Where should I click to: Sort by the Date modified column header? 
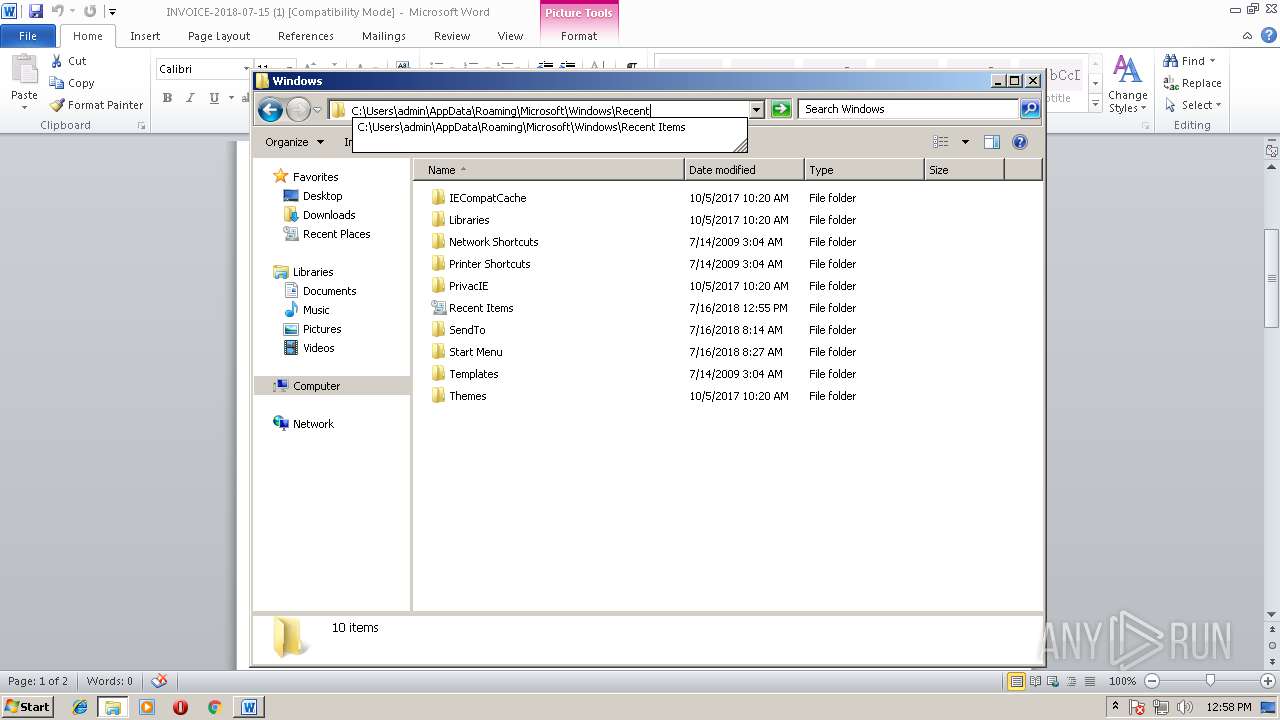[744, 170]
